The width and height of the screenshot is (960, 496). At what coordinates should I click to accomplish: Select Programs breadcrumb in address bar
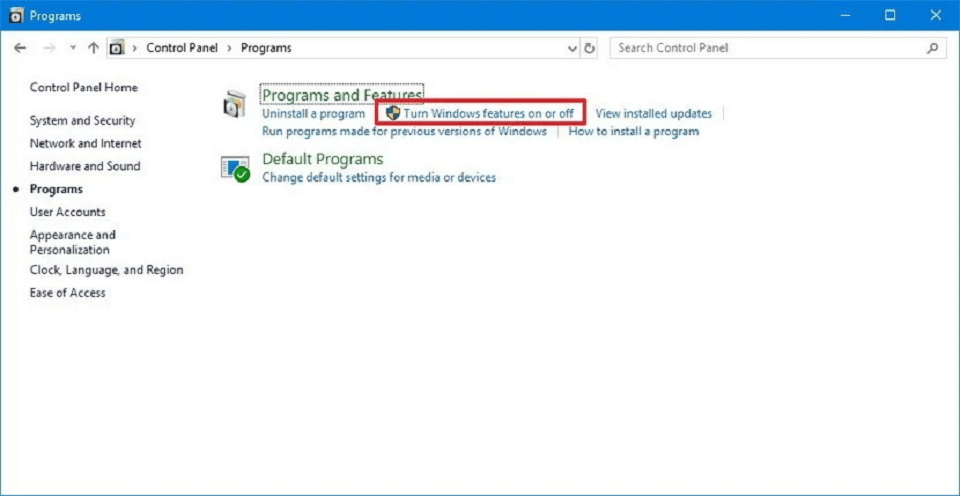[266, 48]
